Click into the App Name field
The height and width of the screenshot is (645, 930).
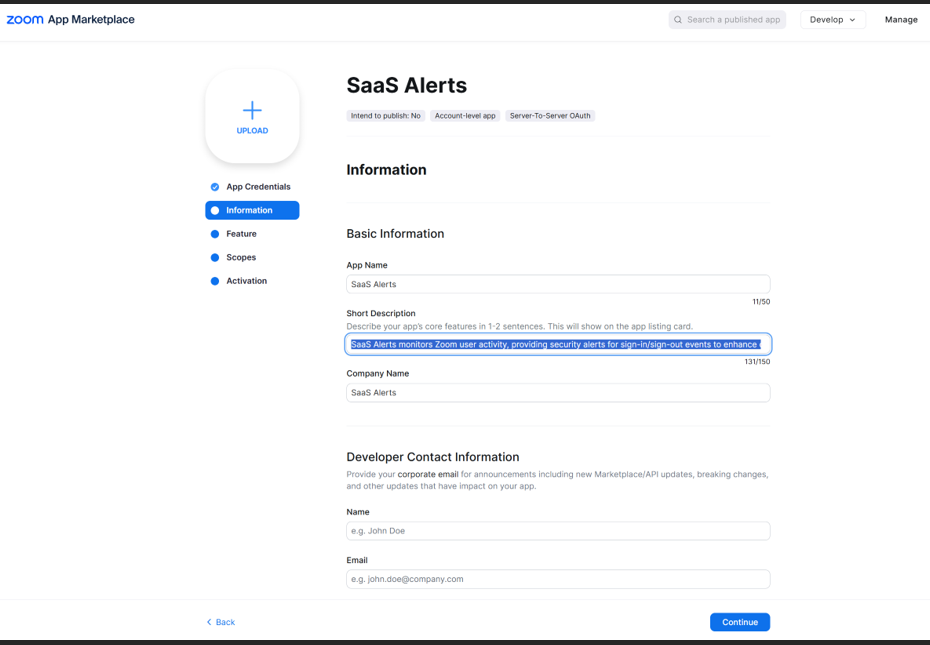coord(558,284)
